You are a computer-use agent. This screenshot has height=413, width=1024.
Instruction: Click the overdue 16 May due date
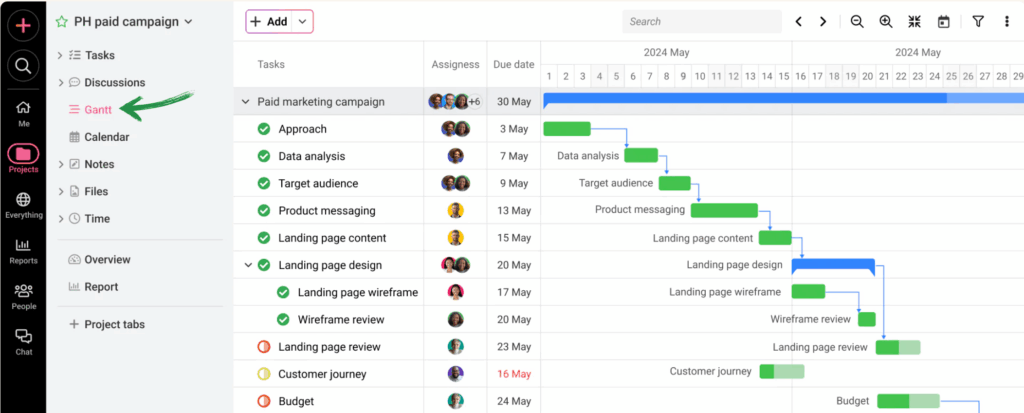coord(513,374)
